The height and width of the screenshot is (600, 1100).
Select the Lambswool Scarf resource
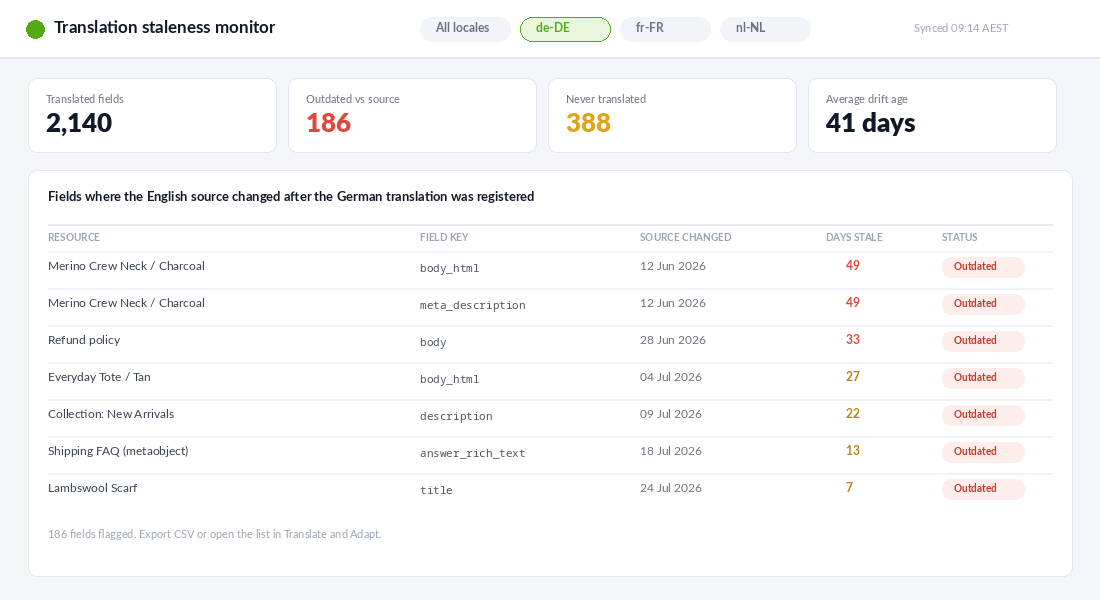tap(93, 488)
